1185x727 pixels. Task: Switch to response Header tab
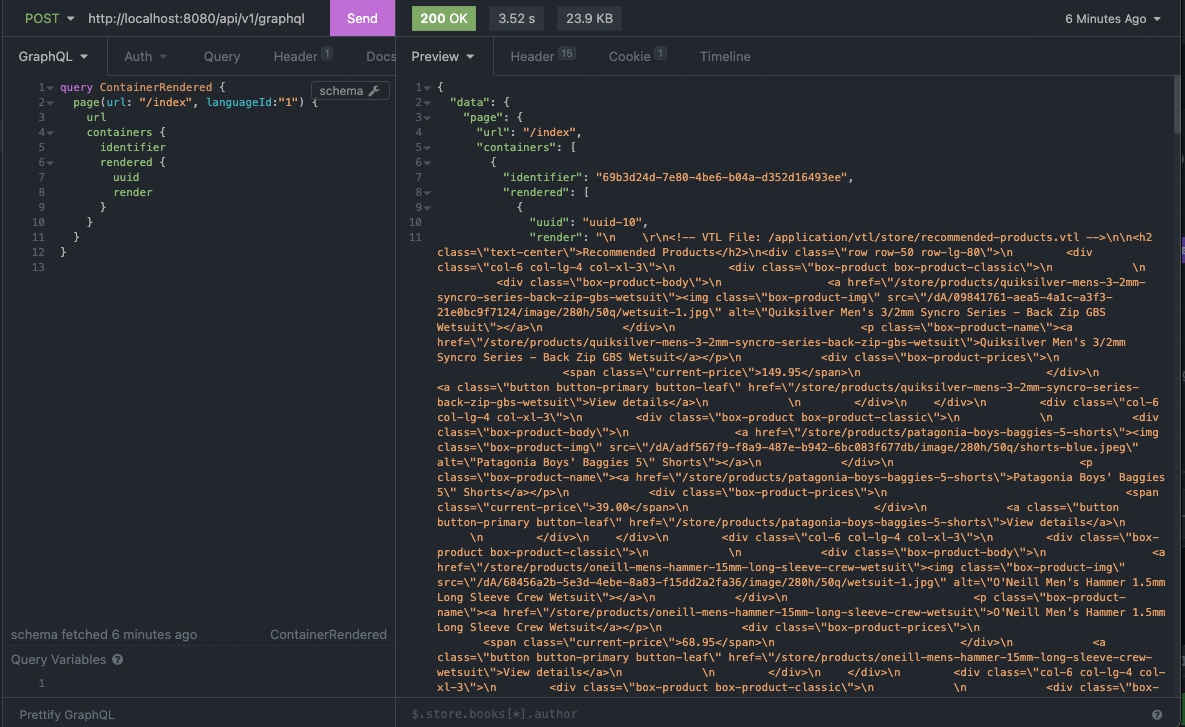click(x=542, y=56)
